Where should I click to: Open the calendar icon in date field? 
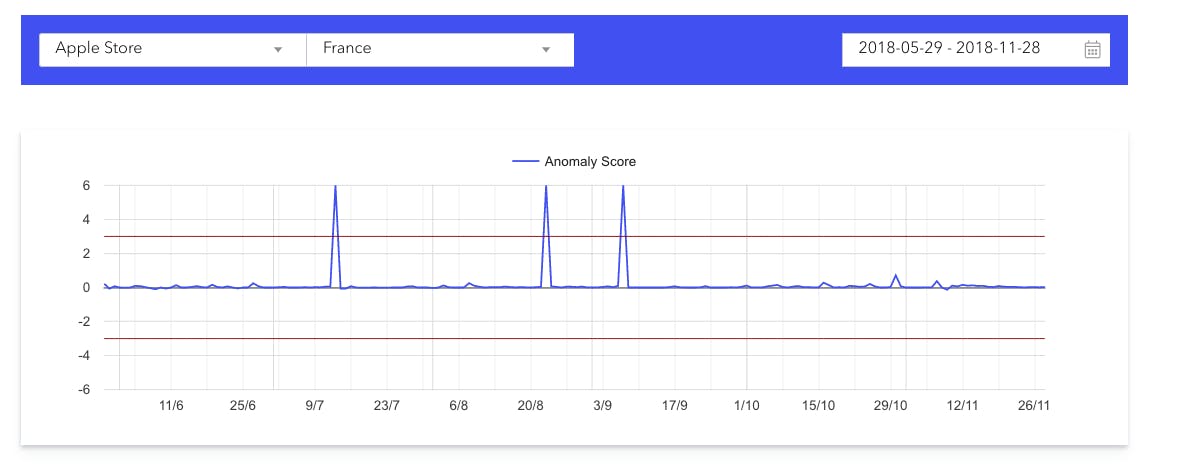point(1092,50)
